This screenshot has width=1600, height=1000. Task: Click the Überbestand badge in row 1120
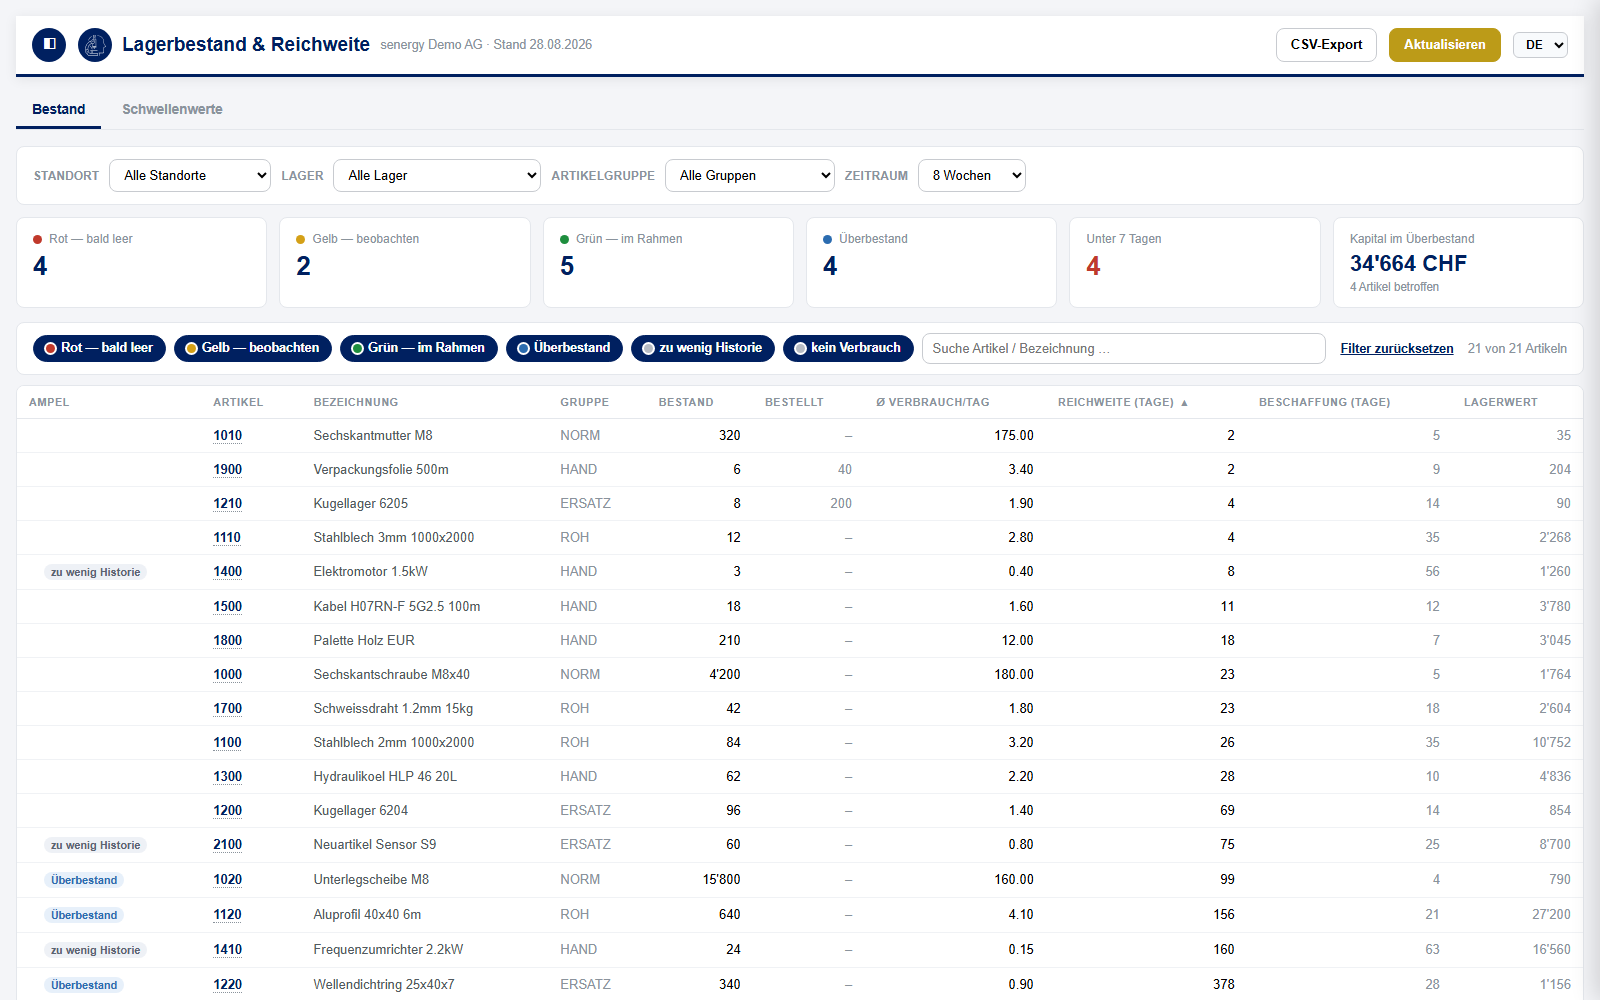click(84, 915)
